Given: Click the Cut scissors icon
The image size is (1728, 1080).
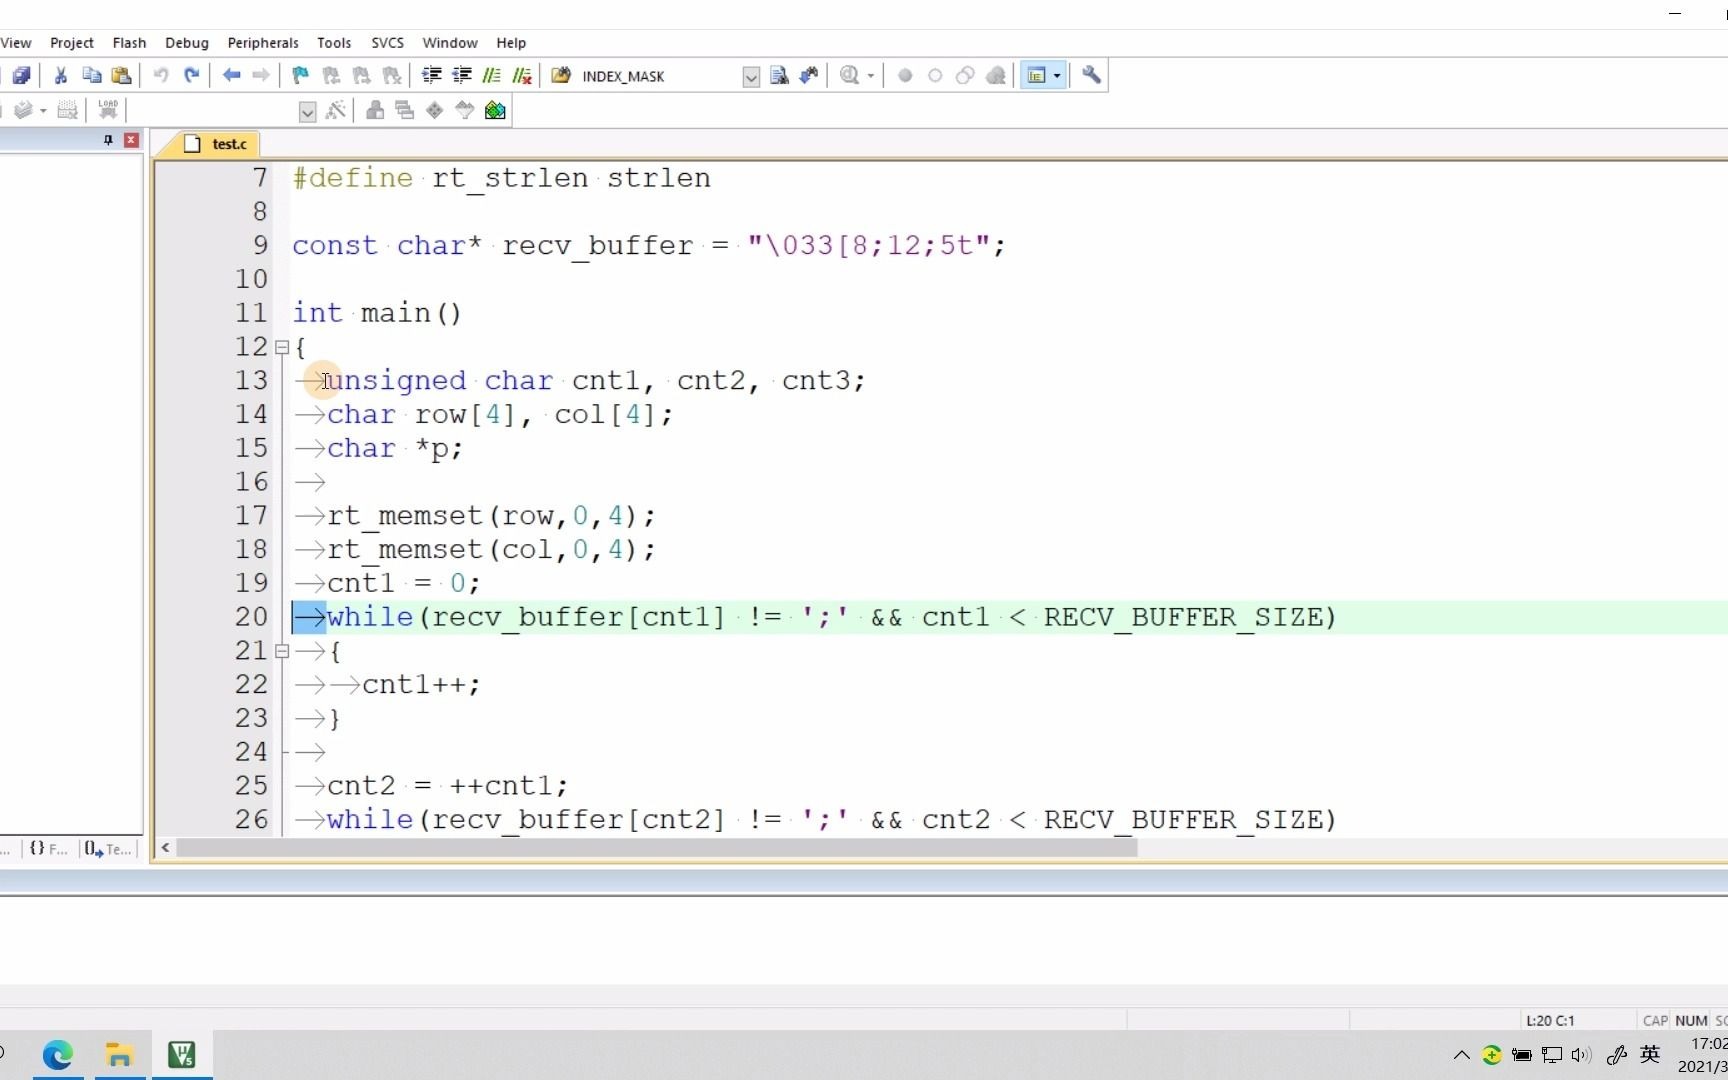Looking at the screenshot, I should point(61,75).
